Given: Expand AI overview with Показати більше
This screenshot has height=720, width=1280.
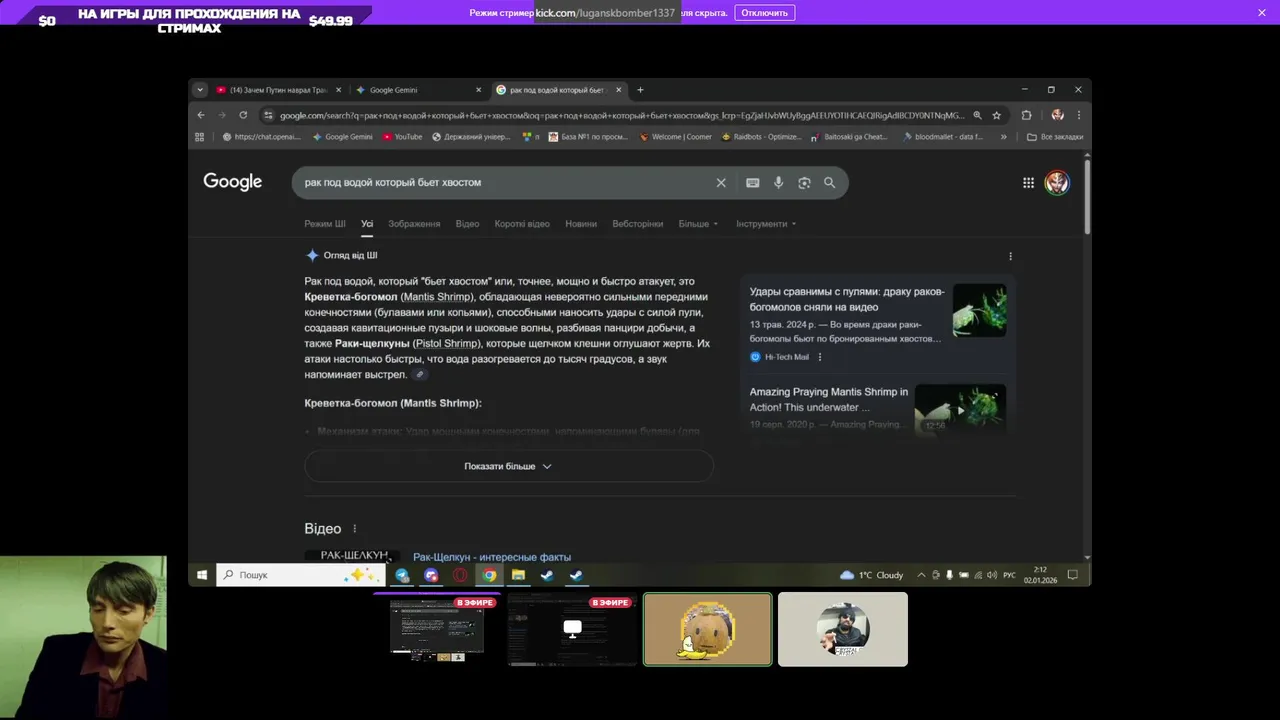Looking at the screenshot, I should pyautogui.click(x=508, y=467).
